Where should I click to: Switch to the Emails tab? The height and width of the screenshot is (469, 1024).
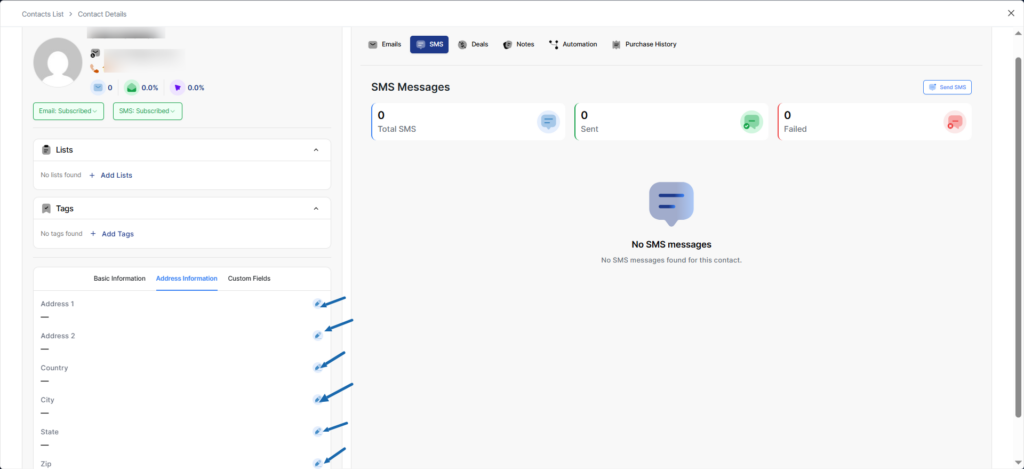click(x=385, y=45)
